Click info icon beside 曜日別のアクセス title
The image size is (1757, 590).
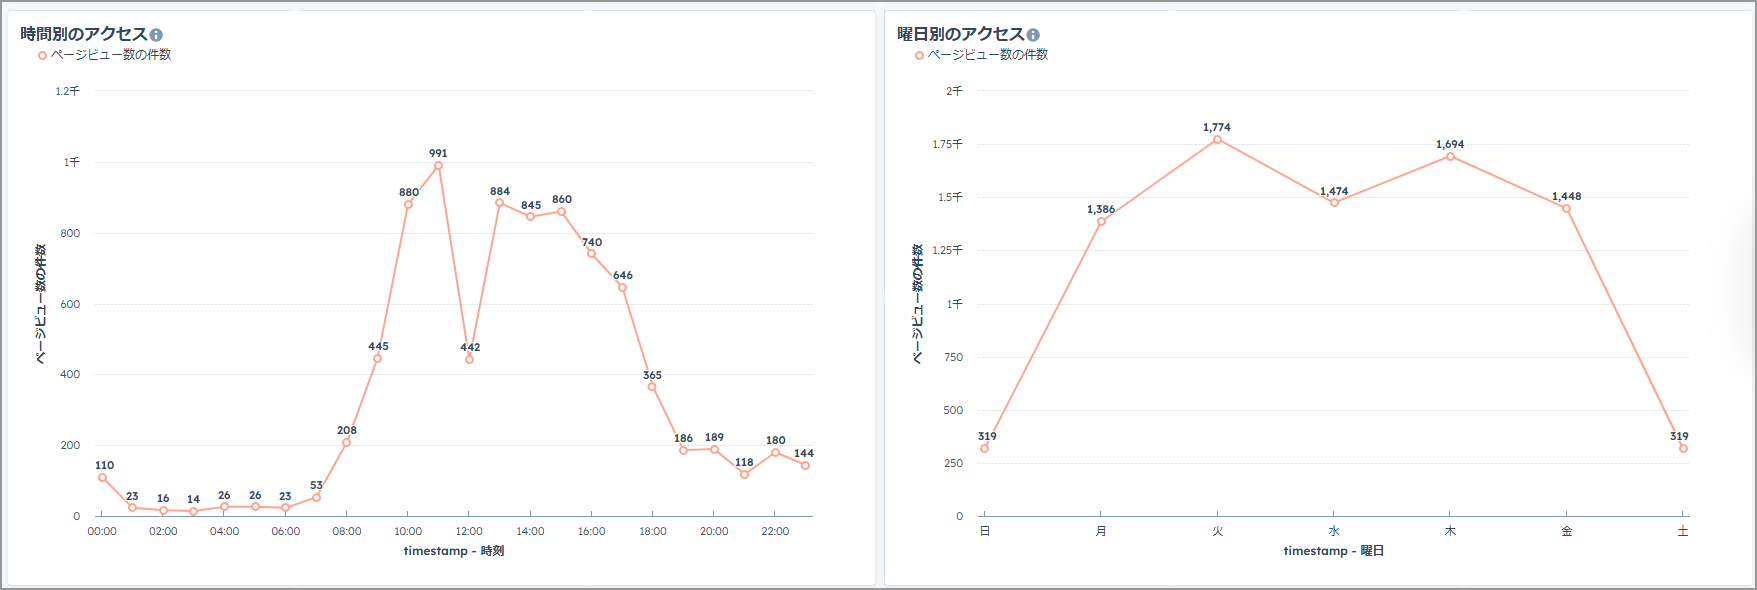point(1033,35)
